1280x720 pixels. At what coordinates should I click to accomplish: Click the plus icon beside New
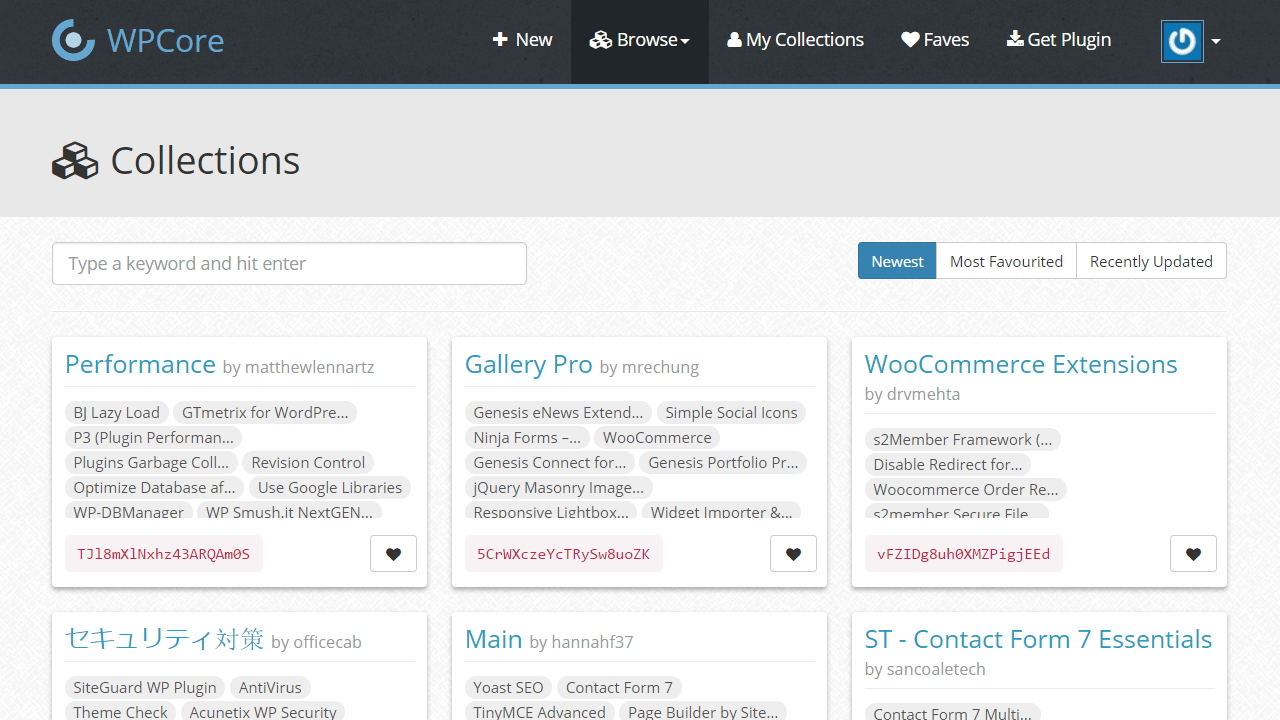[x=500, y=39]
